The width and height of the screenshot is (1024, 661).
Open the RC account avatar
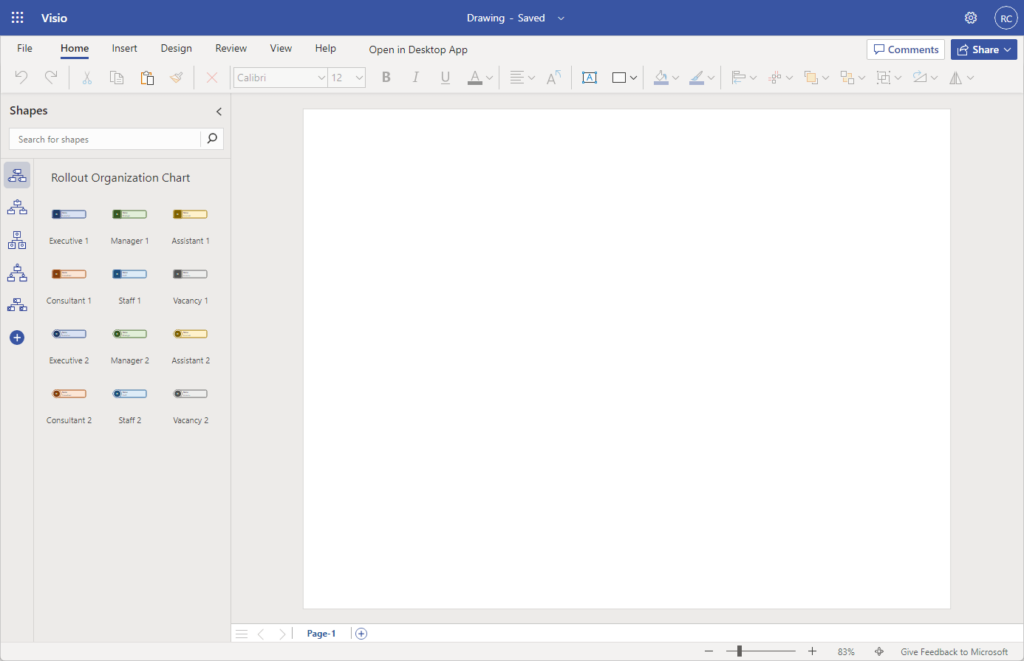1006,18
